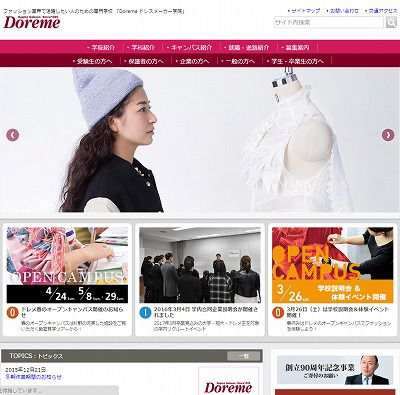400x395 pixels.
Task: Click blue circle icon under company briefing card
Action: coord(145,313)
